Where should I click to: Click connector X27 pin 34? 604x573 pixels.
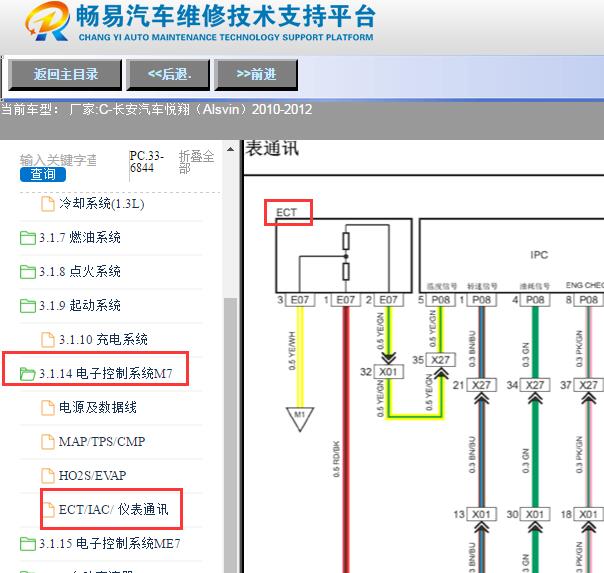[535, 385]
